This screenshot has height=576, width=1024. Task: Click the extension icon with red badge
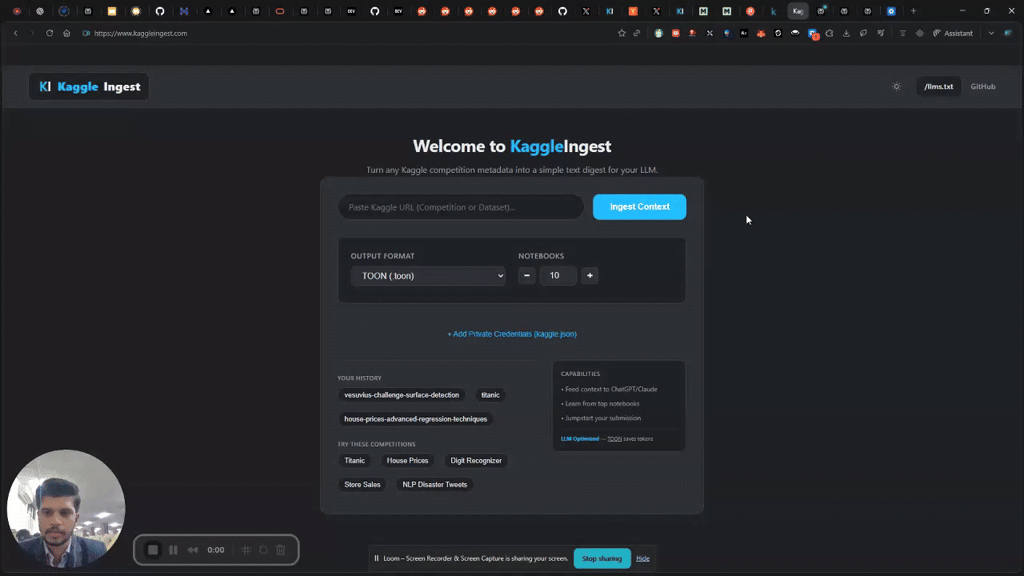pyautogui.click(x=813, y=34)
